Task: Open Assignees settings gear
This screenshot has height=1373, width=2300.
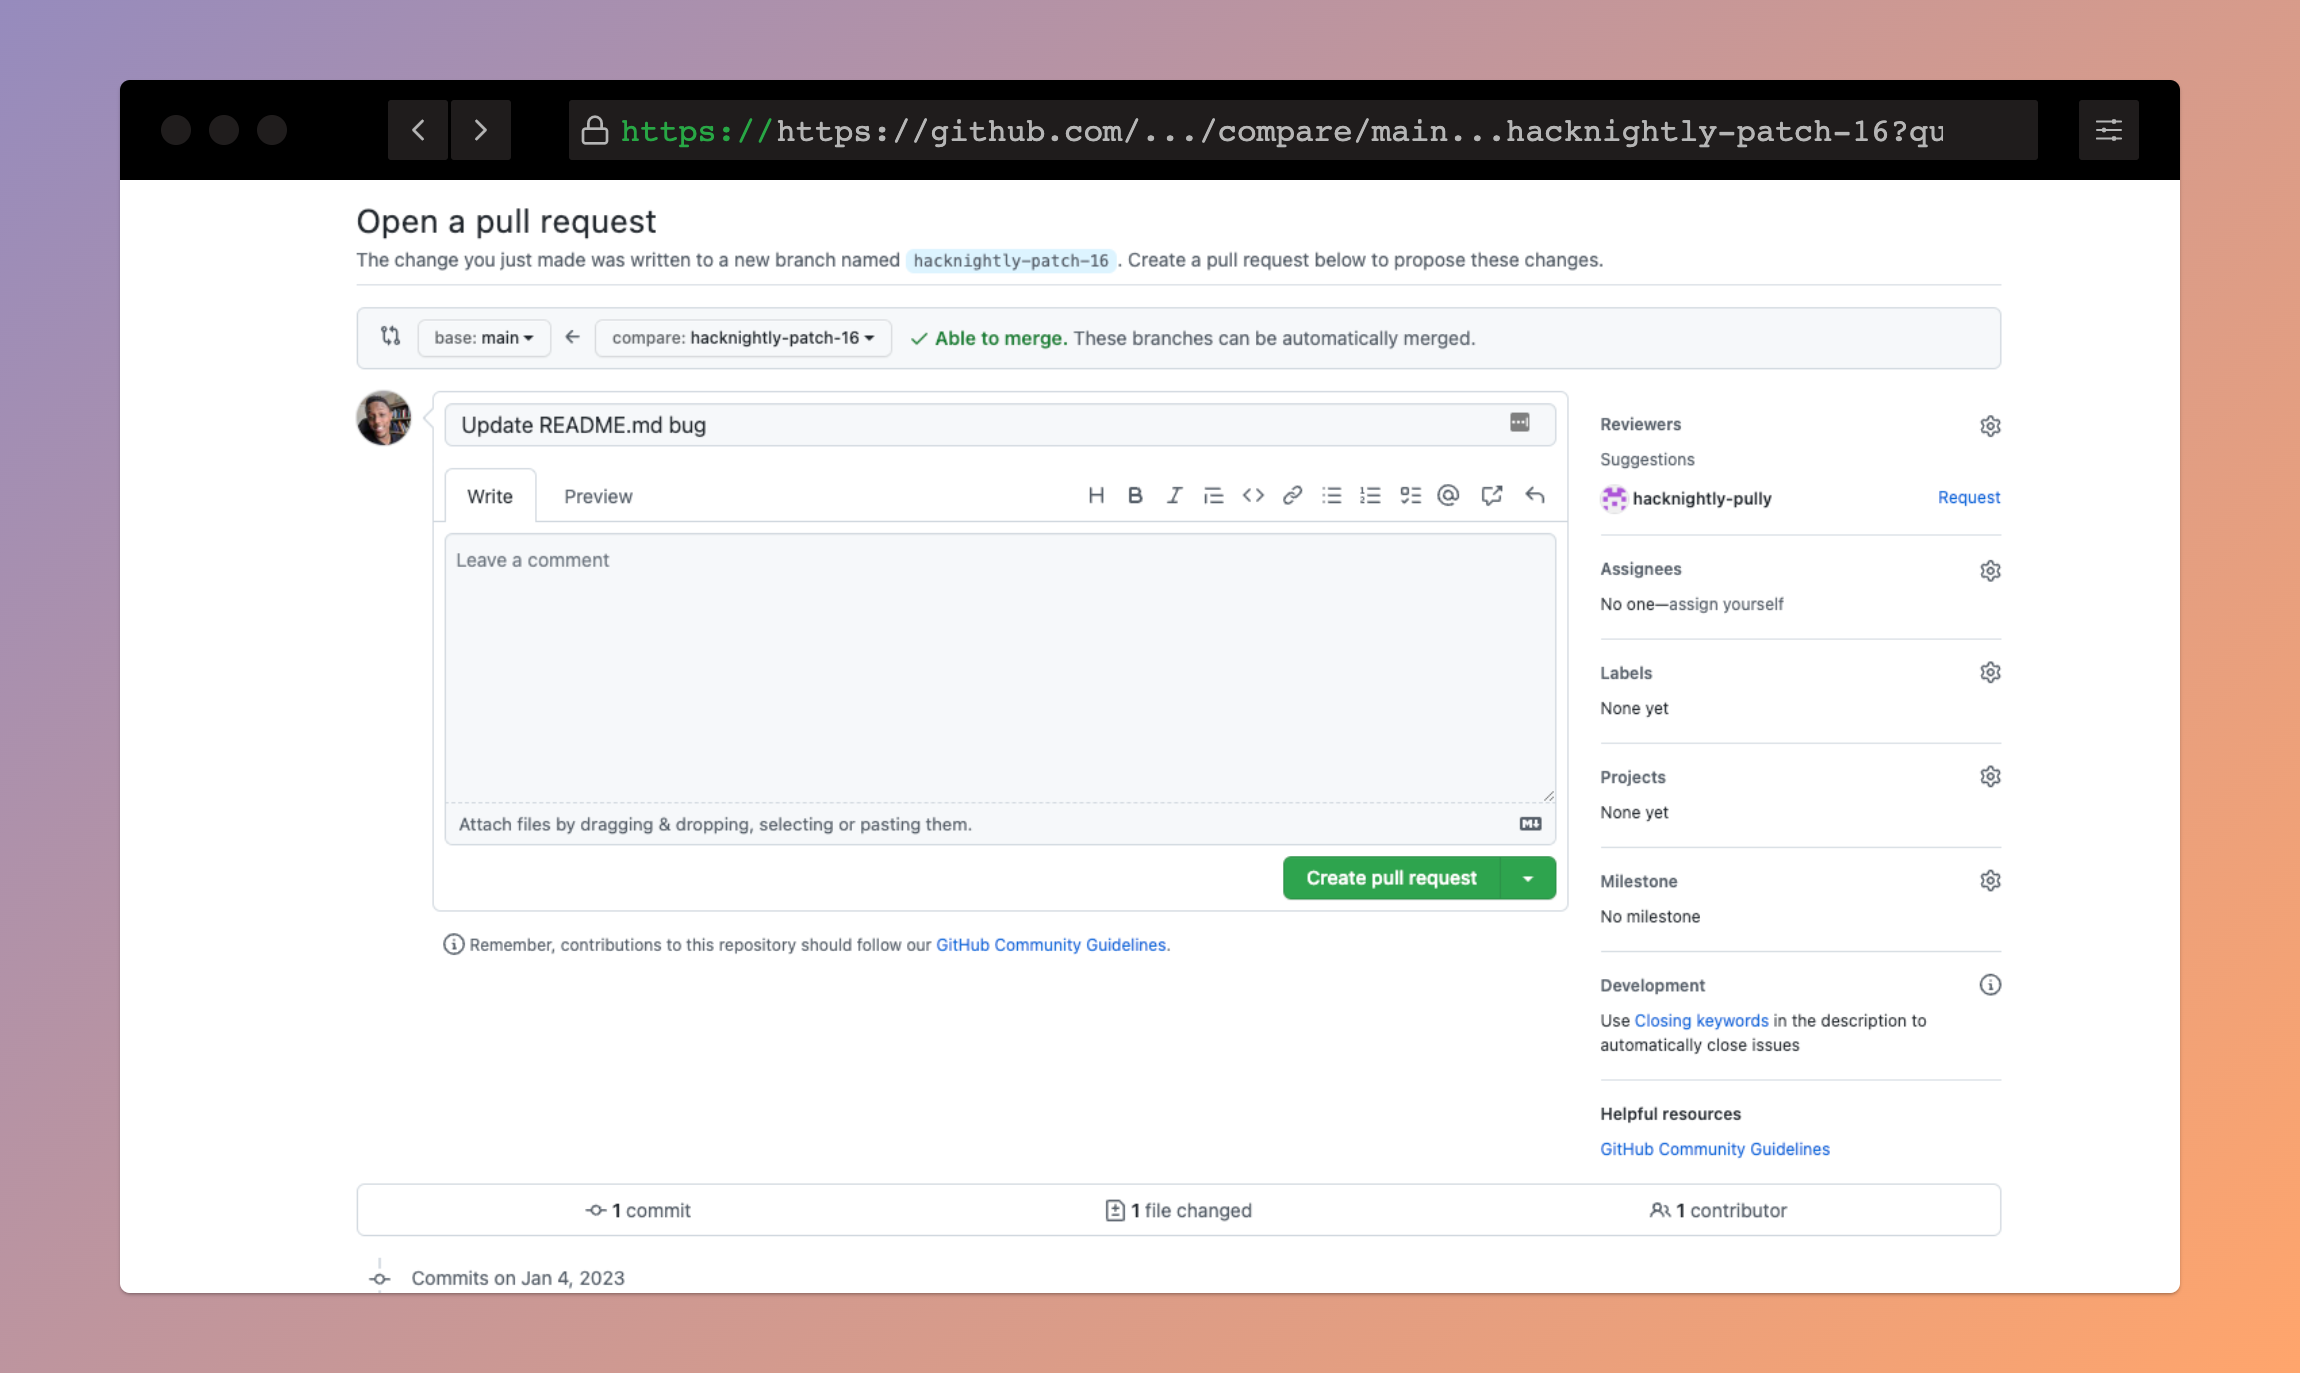Action: 1990,570
